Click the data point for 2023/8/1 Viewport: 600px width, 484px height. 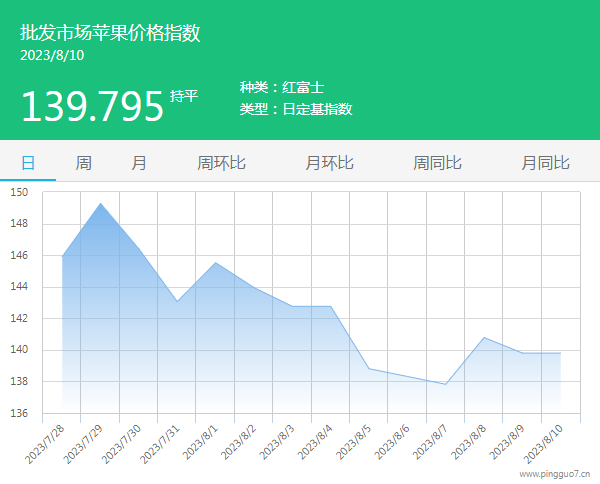click(215, 263)
